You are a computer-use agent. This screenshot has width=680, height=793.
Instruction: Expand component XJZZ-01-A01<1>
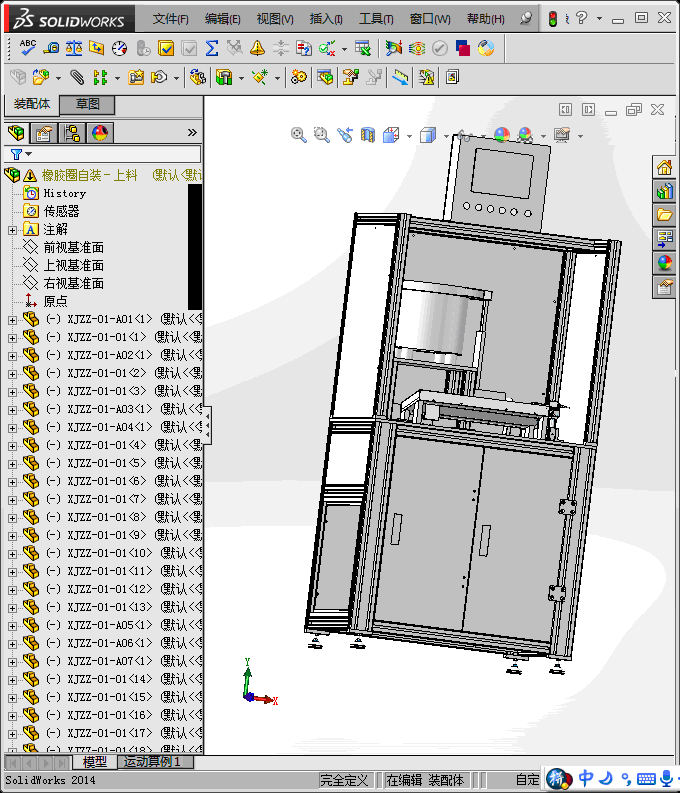12,320
